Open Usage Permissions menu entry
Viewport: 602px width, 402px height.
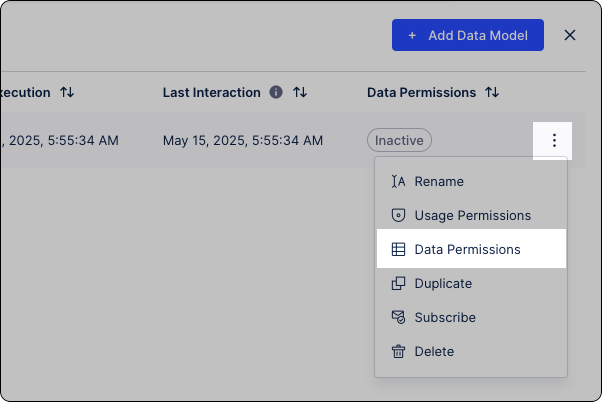(471, 215)
